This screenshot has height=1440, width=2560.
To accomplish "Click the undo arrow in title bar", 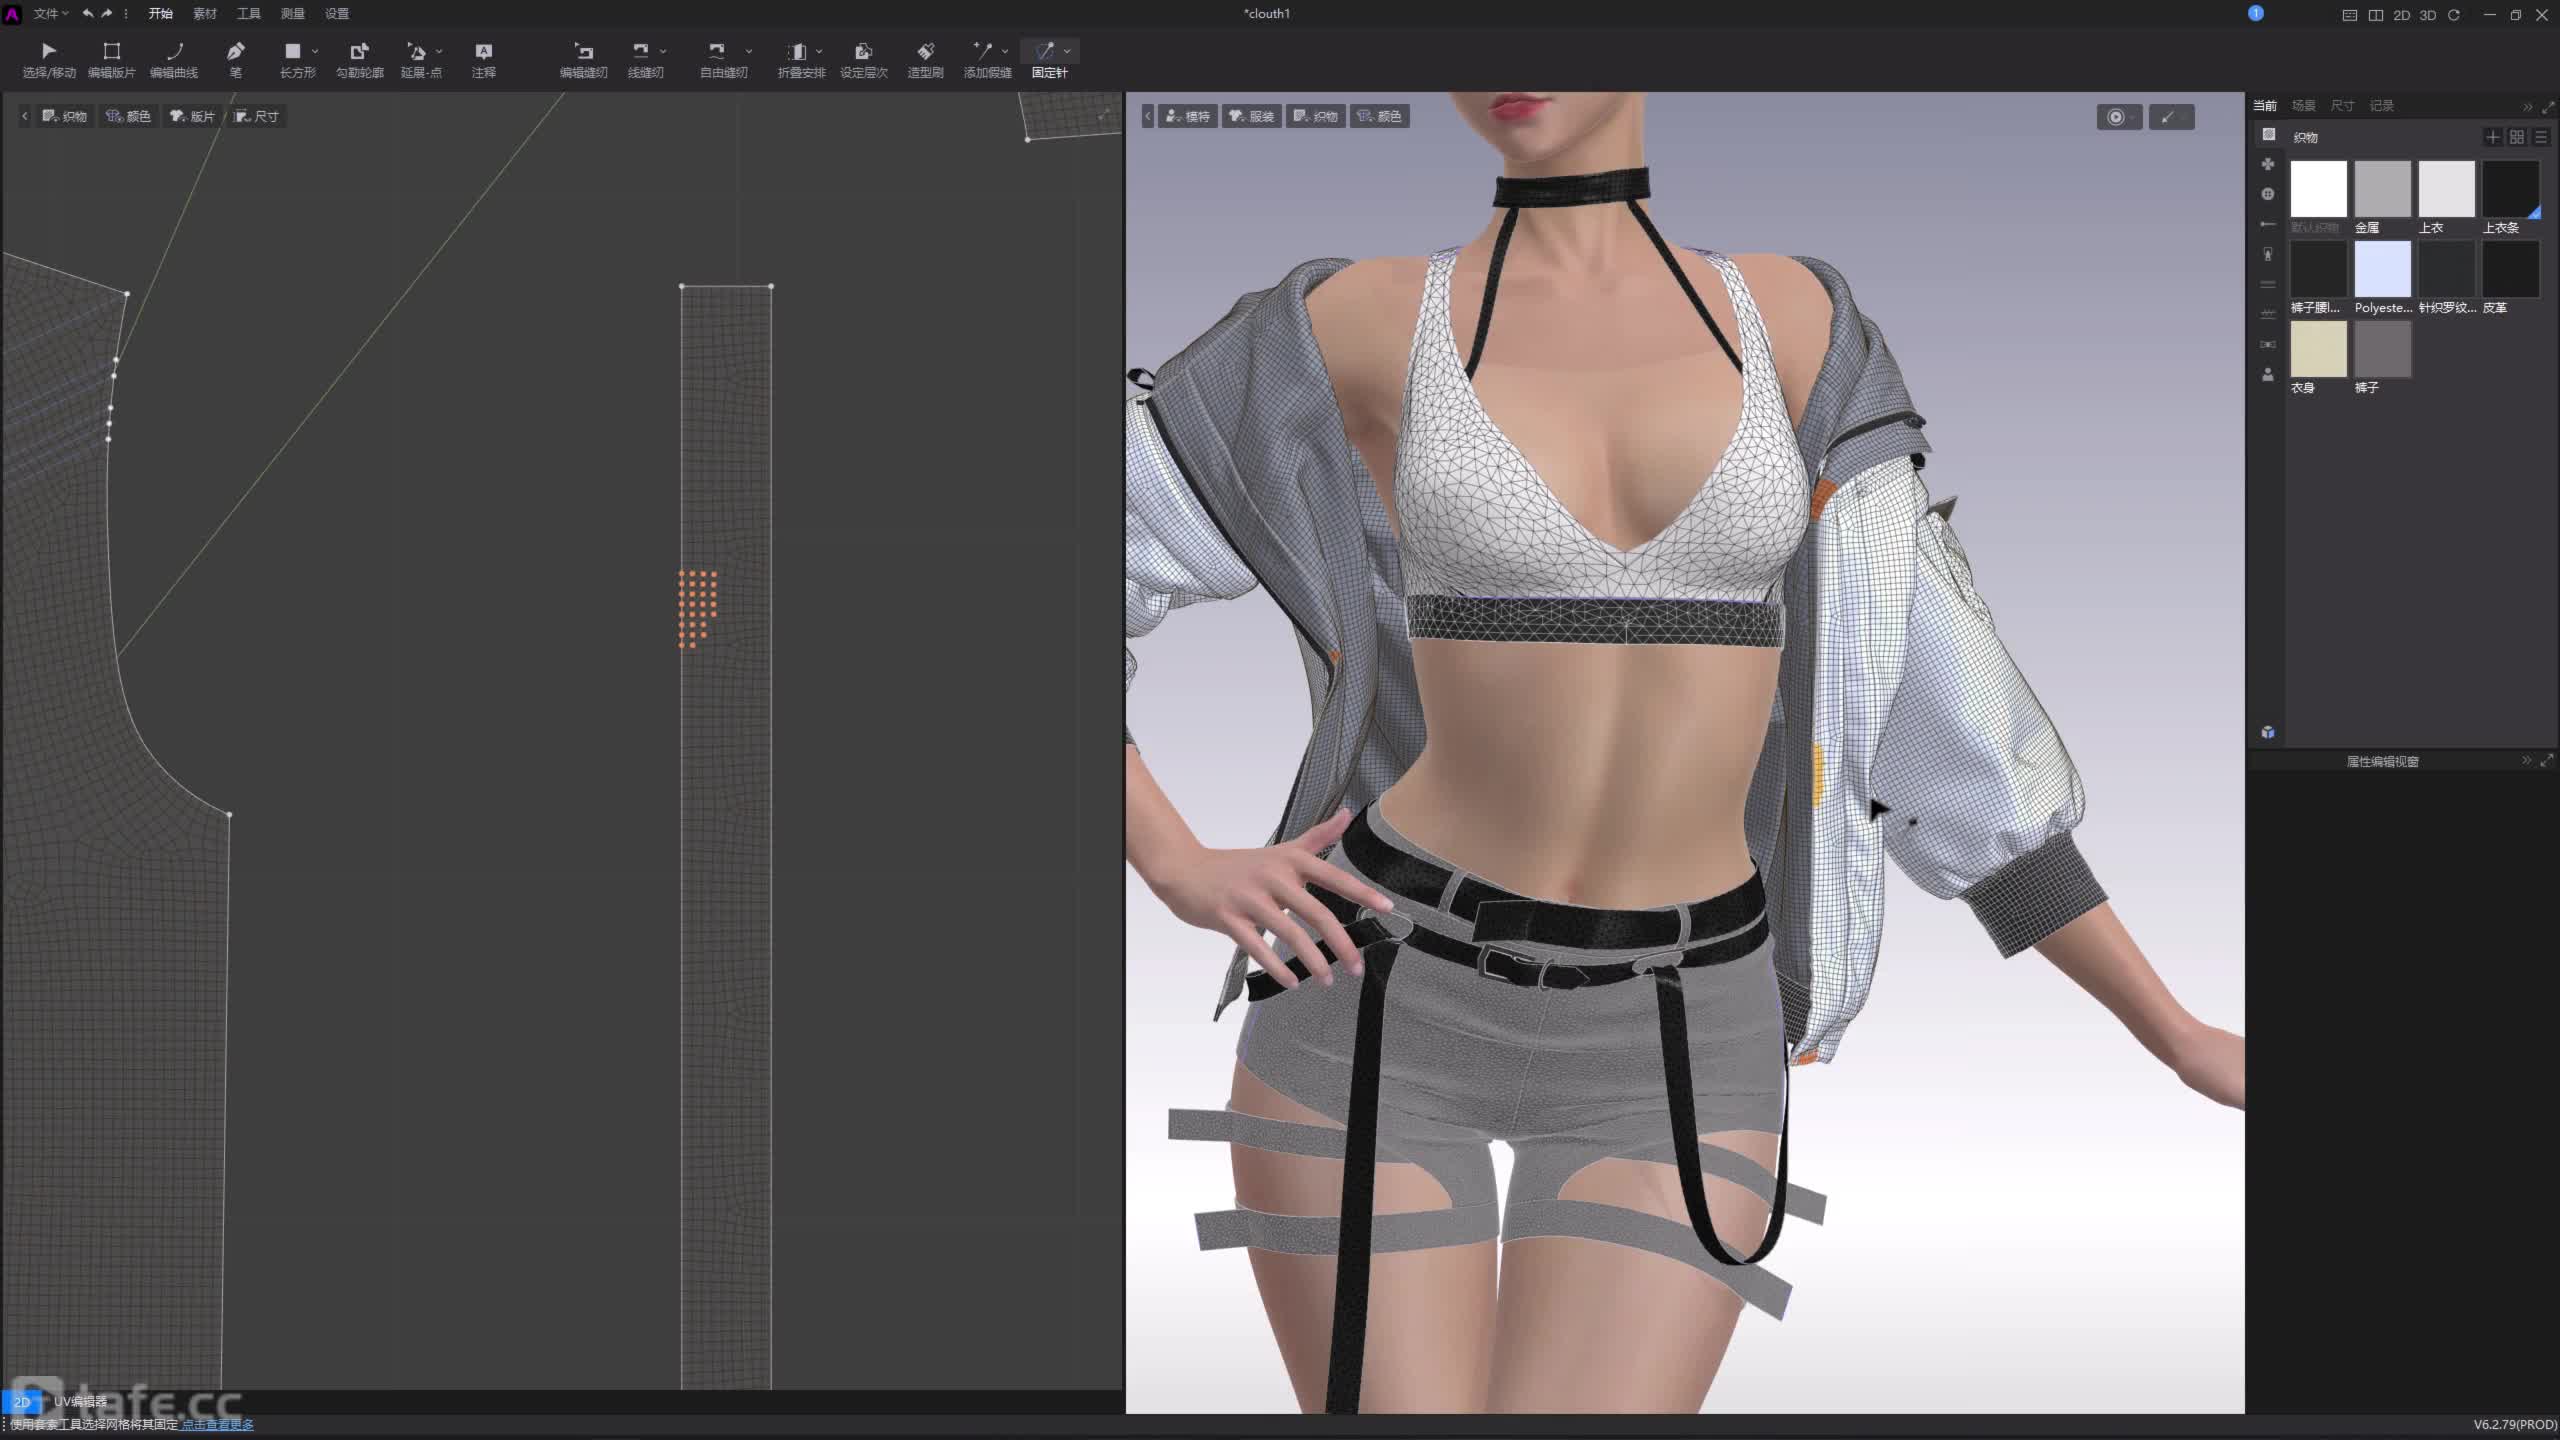I will click(x=88, y=13).
